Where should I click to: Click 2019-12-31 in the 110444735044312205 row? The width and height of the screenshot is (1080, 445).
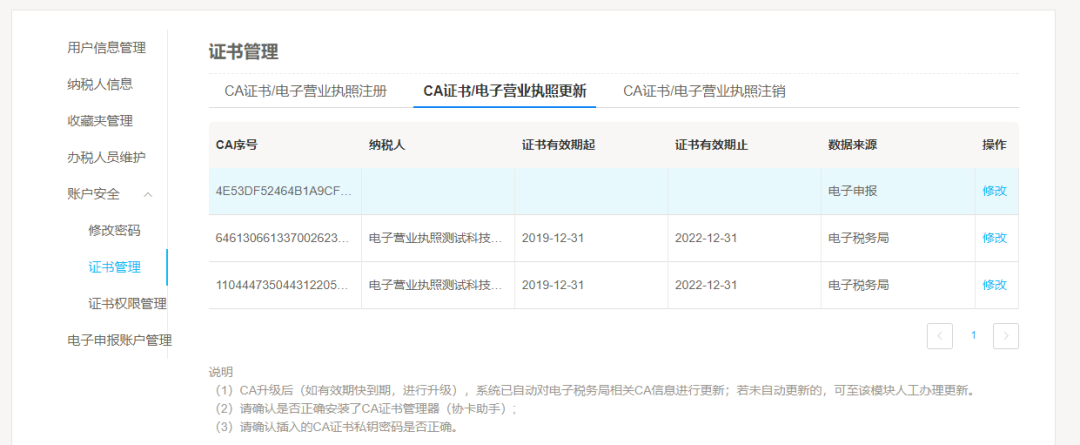553,285
